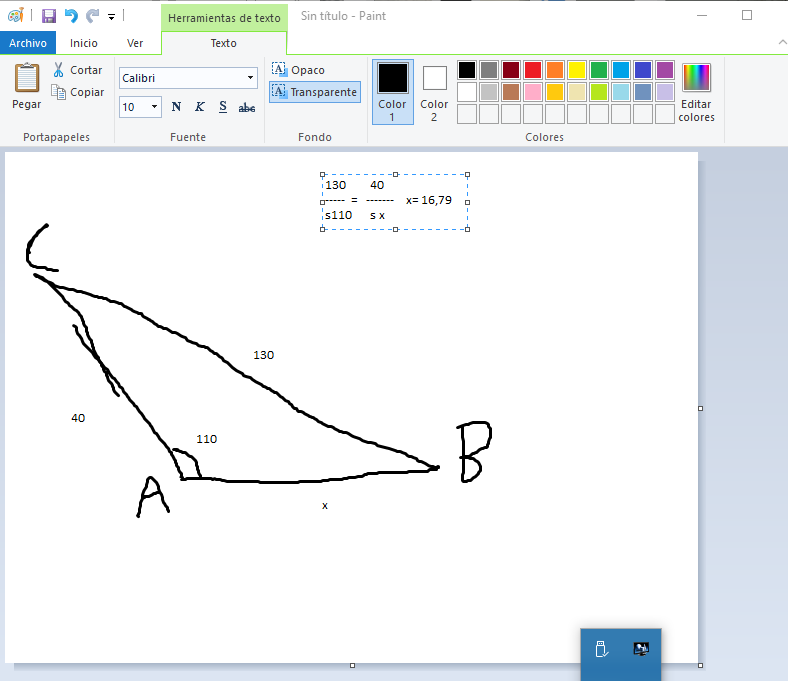Pick the pink rose palette color
This screenshot has width=788, height=681.
533,92
